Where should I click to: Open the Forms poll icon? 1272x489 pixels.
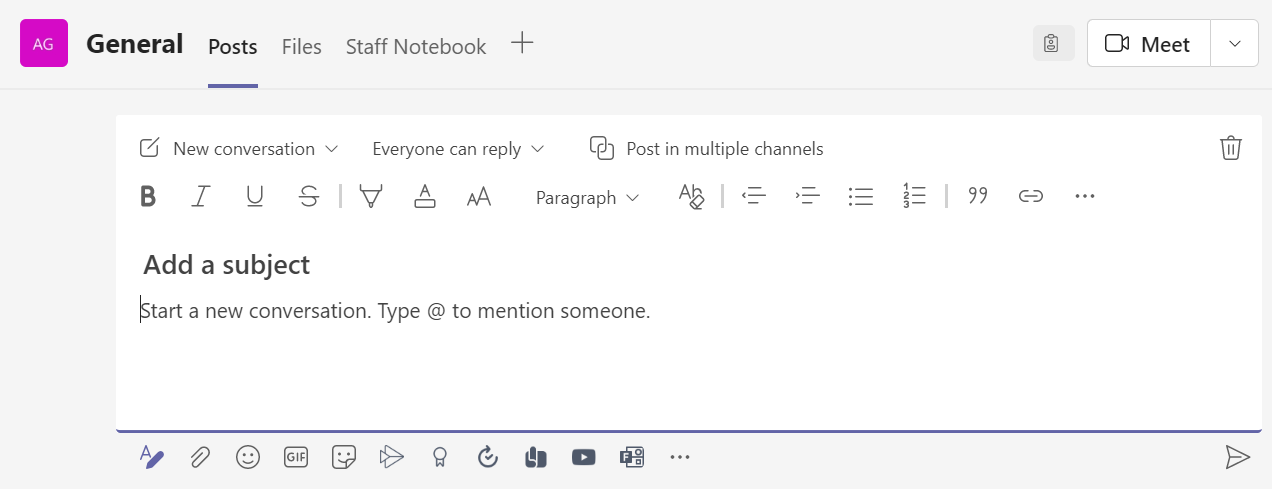(x=632, y=457)
